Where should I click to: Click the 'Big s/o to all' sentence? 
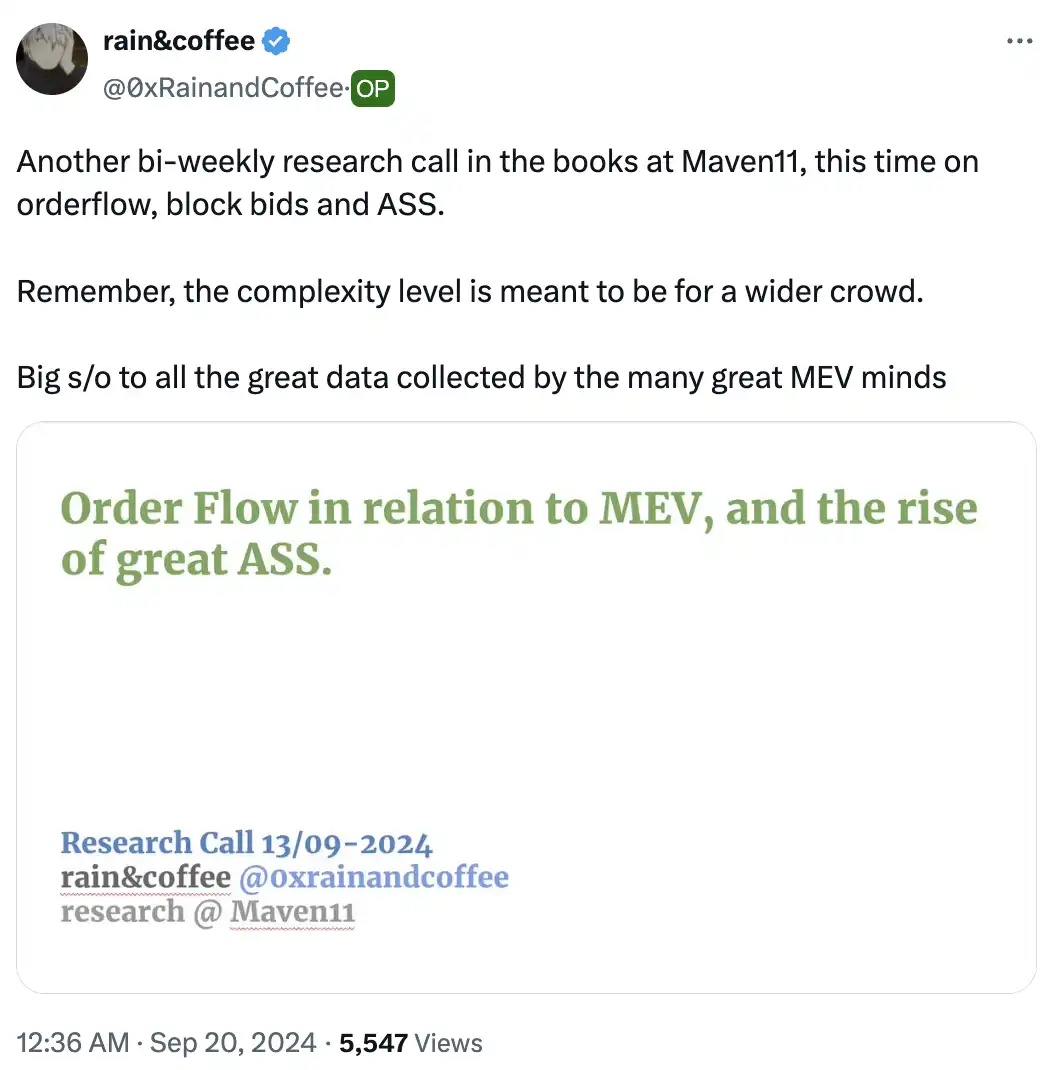tap(481, 377)
